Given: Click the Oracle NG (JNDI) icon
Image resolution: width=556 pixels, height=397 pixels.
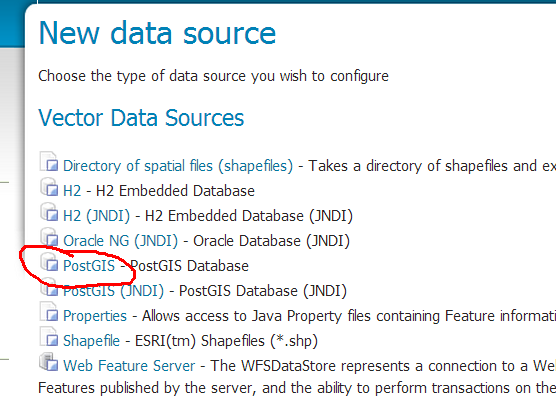Looking at the screenshot, I should coord(49,236).
